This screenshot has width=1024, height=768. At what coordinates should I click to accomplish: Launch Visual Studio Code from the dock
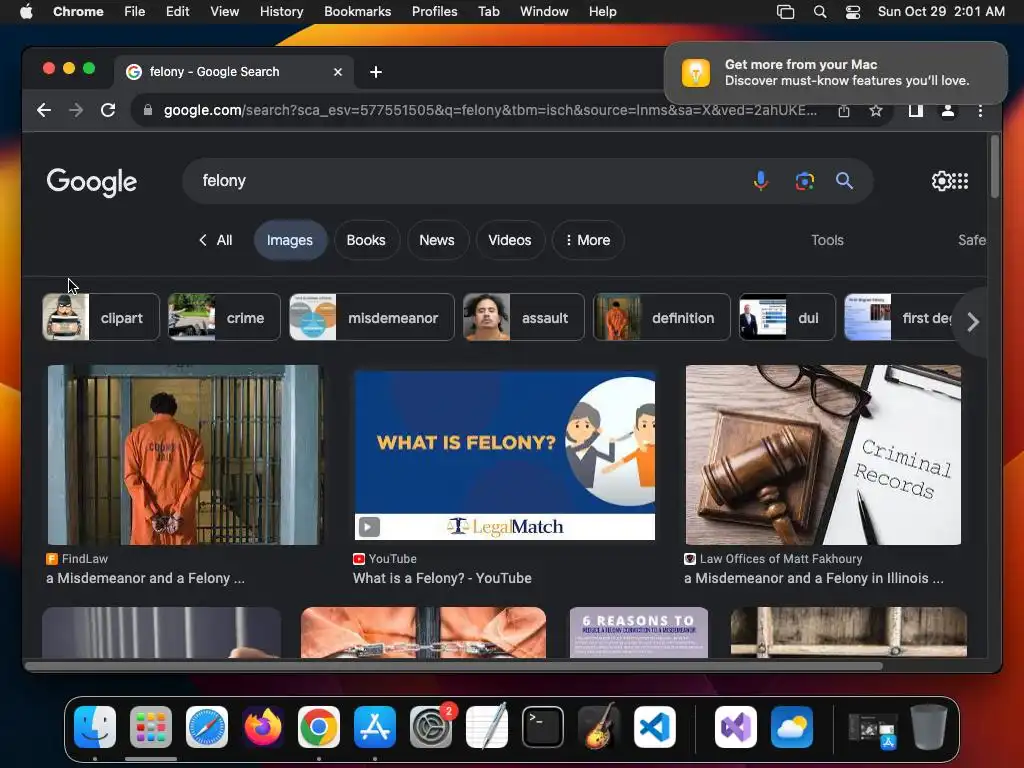click(x=655, y=727)
